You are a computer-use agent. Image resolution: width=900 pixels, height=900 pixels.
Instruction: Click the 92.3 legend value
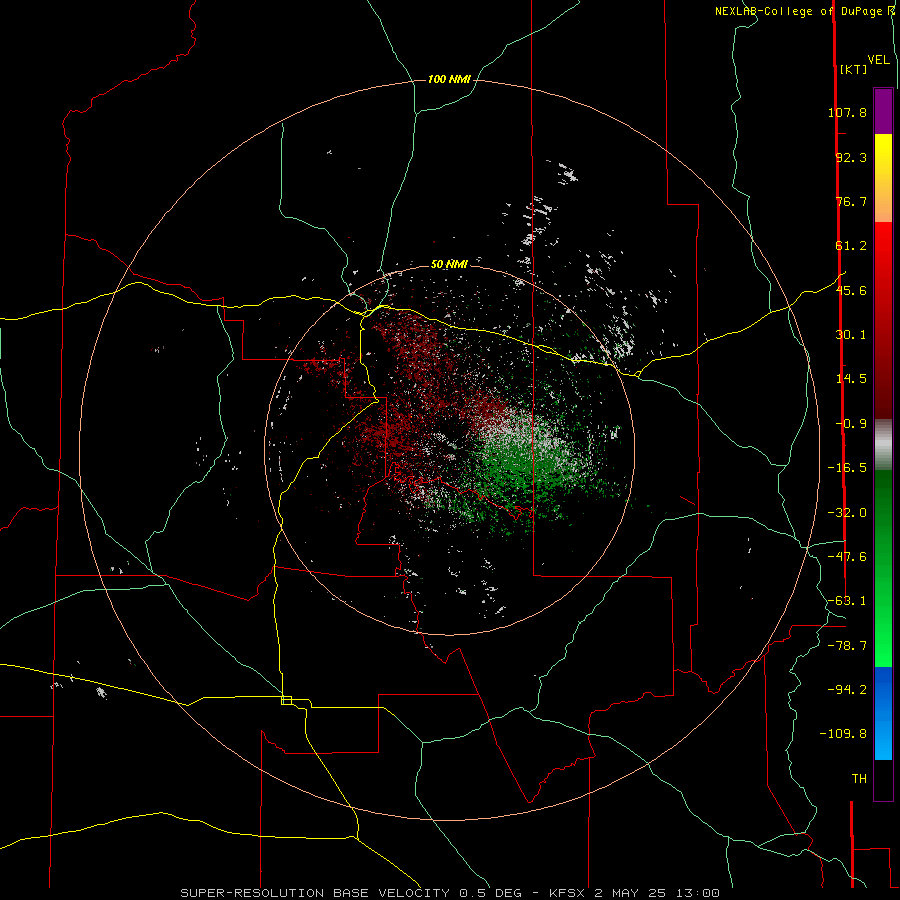(851, 157)
